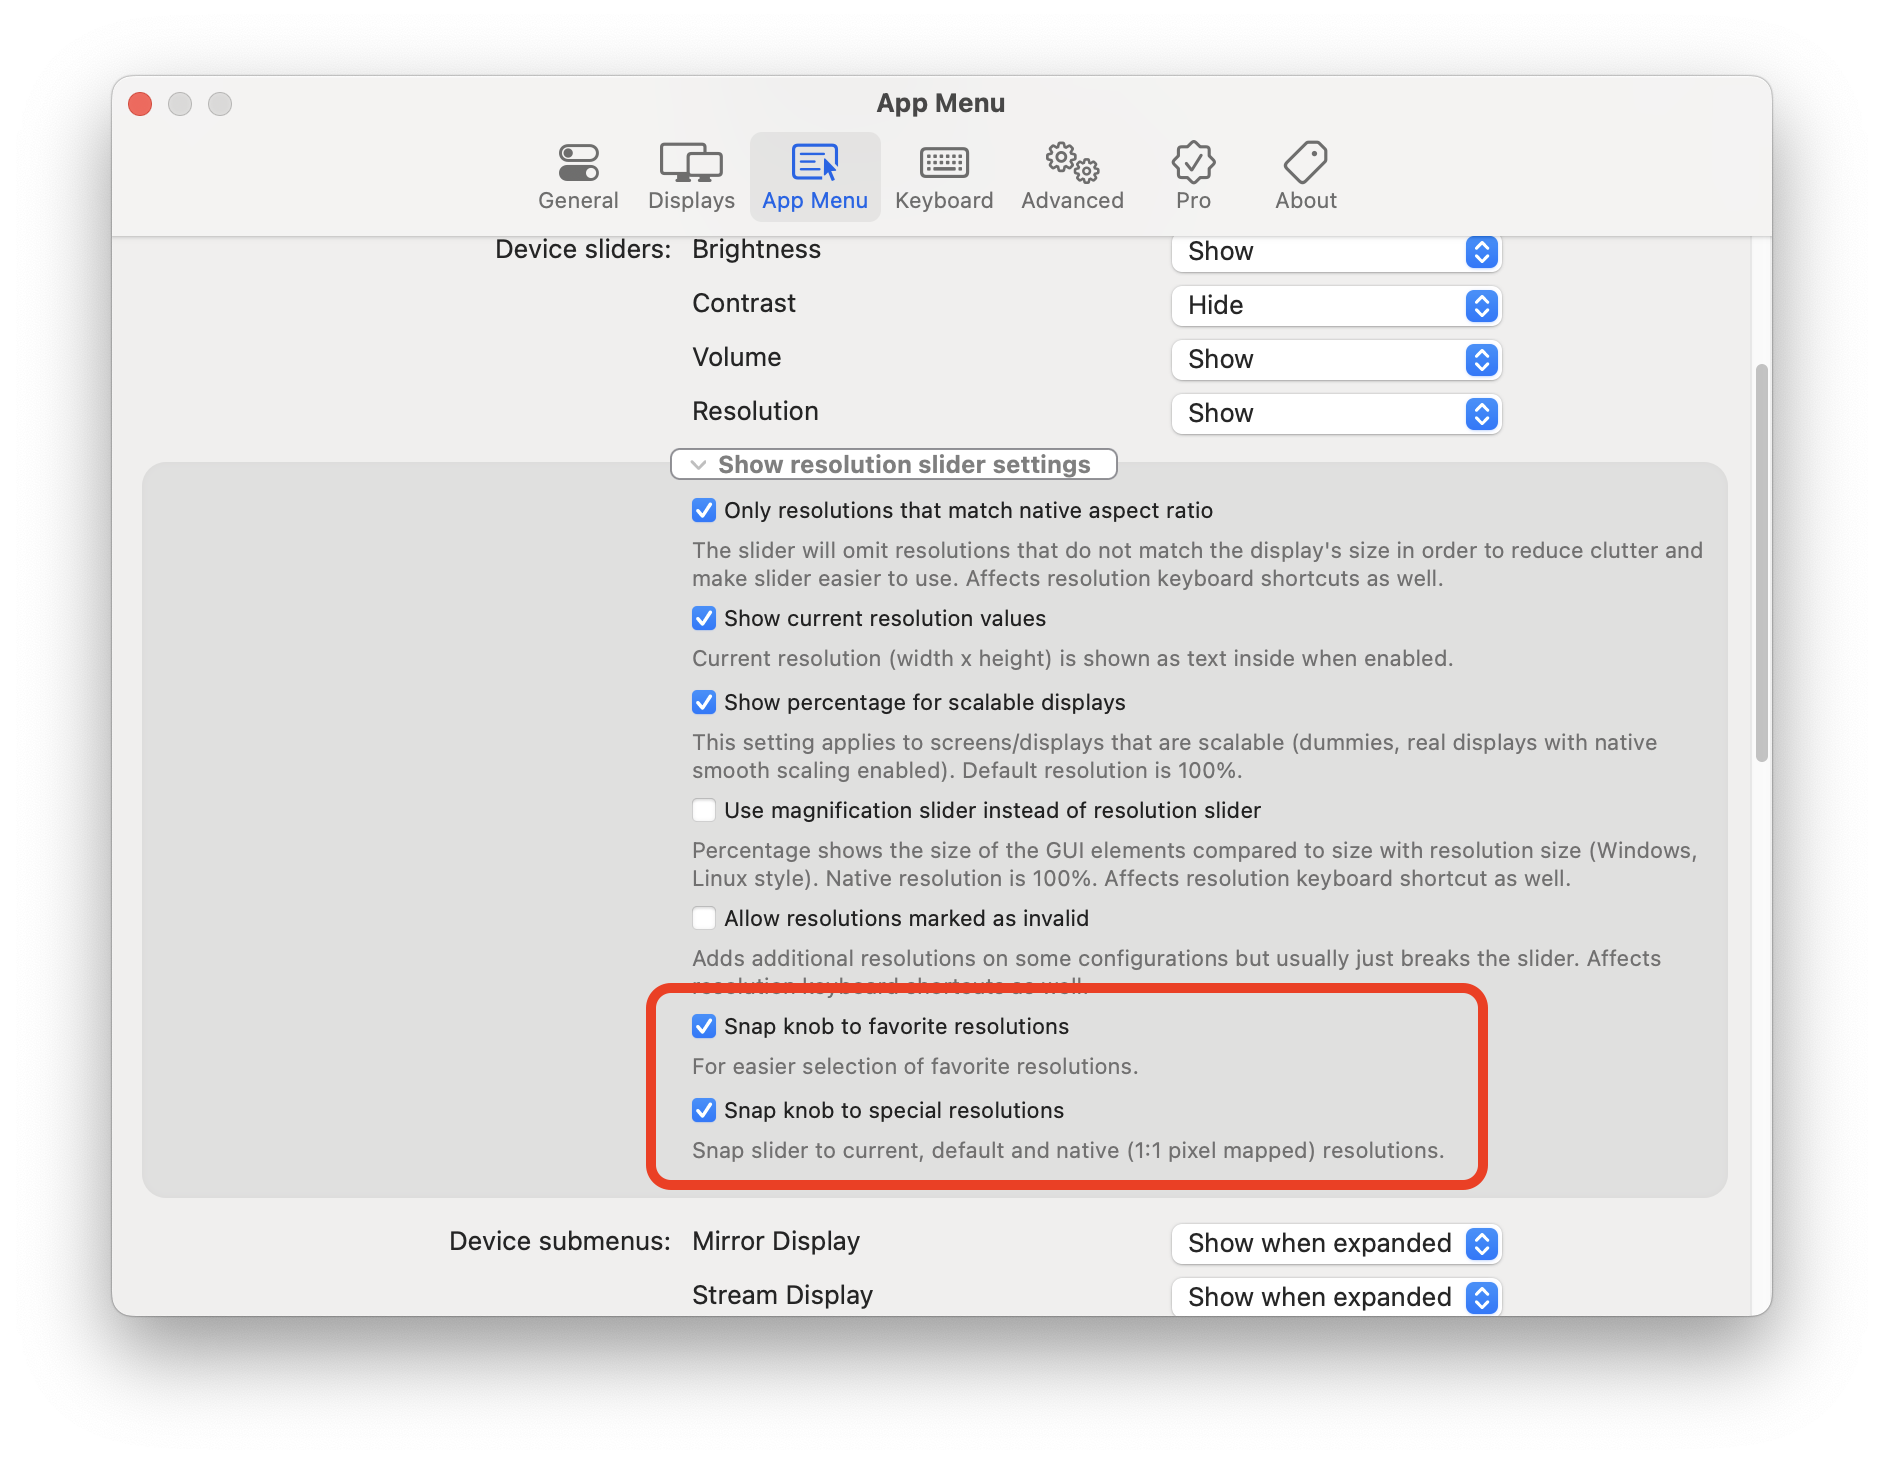Open the Pro tab
1884x1464 pixels.
[1193, 177]
